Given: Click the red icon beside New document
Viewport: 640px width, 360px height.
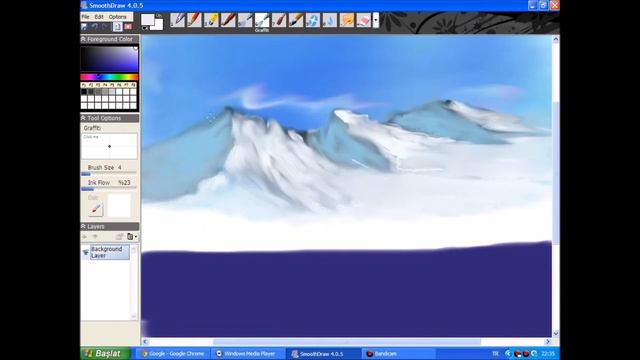Looking at the screenshot, I should click(128, 27).
